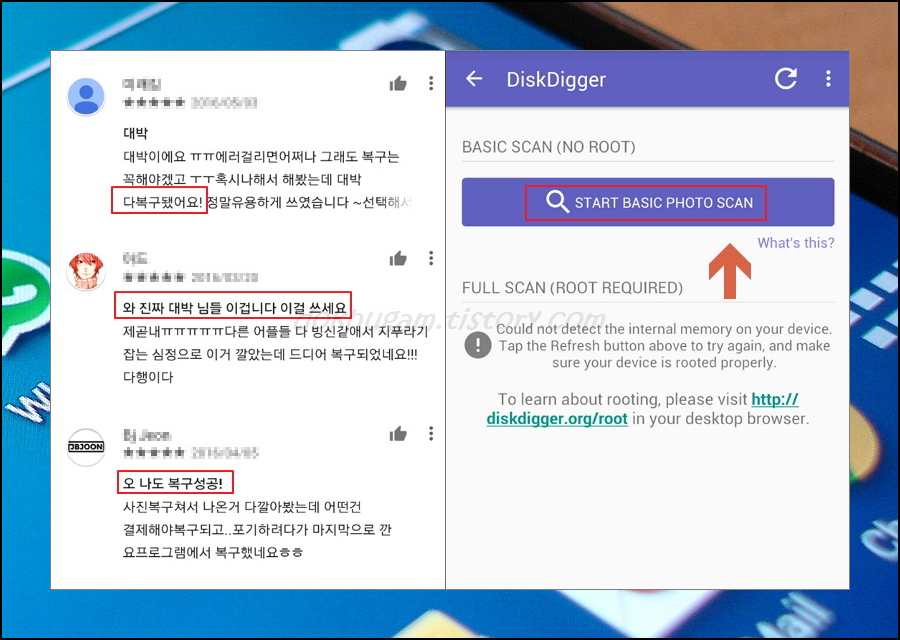Open the diskdigger.org/root link
Image resolution: width=900 pixels, height=640 pixels.
[x=642, y=409]
